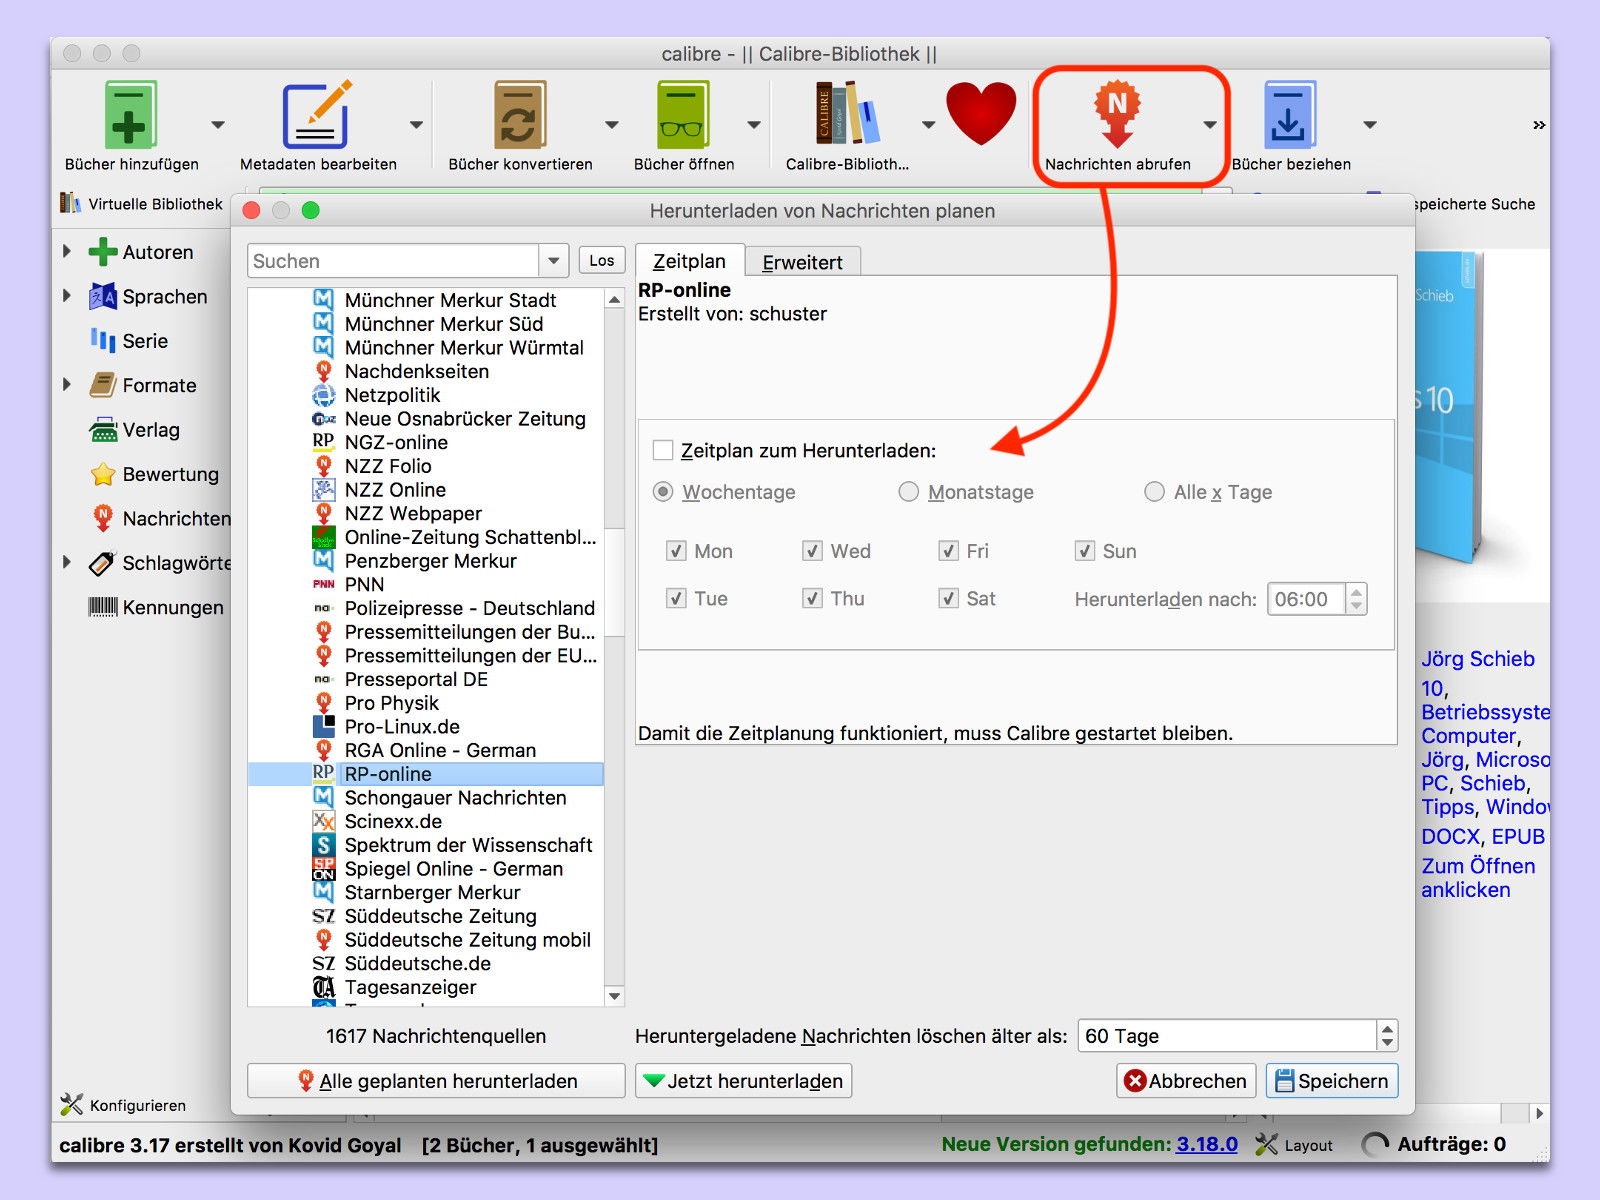Click the Layout icon in status bar
This screenshot has height=1200, width=1600.
1266,1144
